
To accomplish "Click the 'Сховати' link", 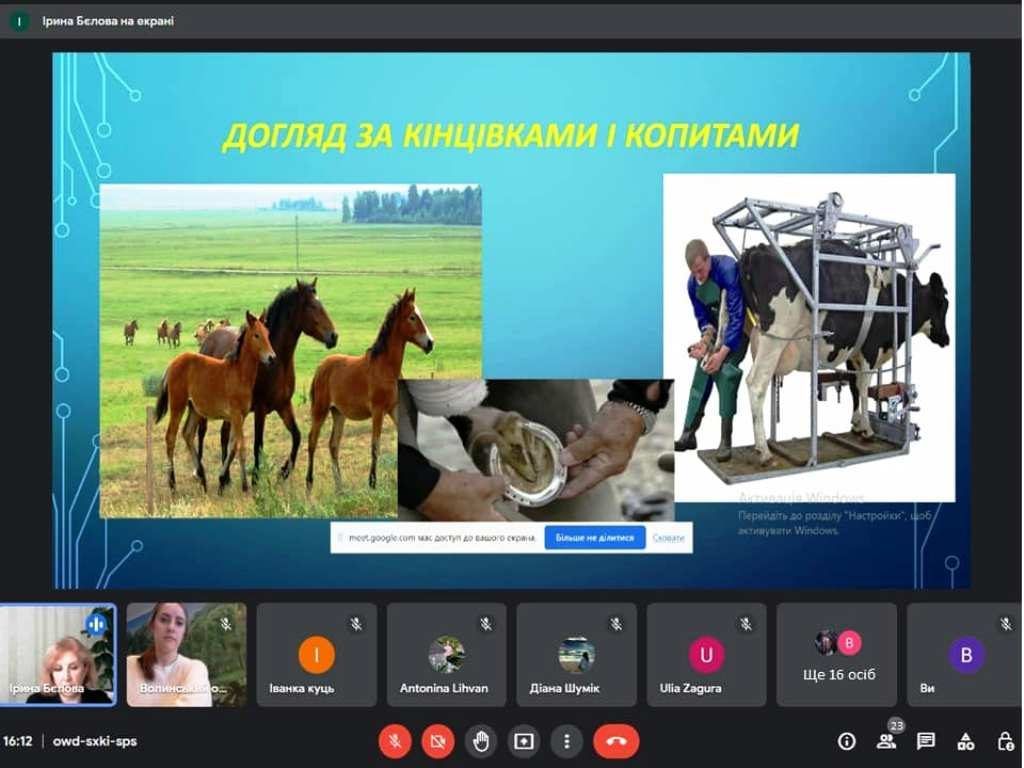I will coord(669,538).
